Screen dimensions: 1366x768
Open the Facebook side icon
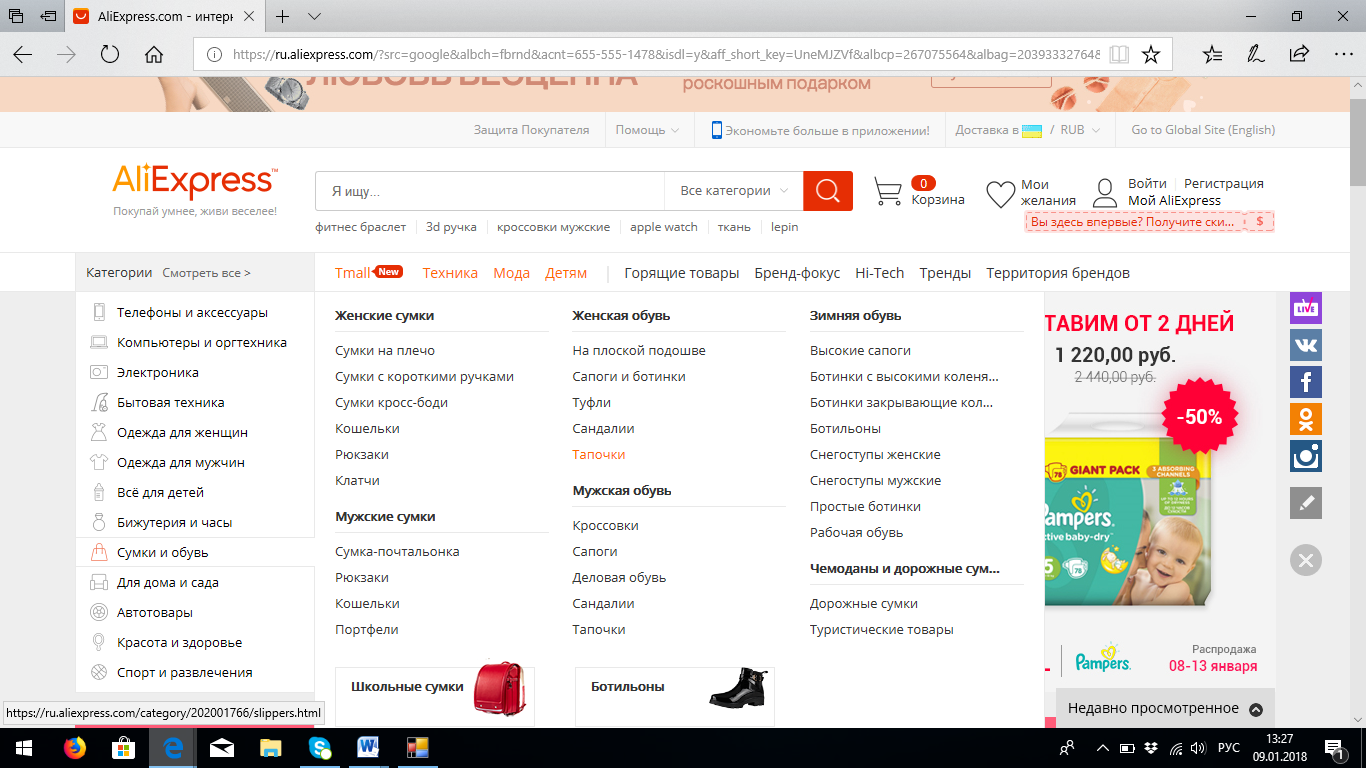pyautogui.click(x=1306, y=382)
